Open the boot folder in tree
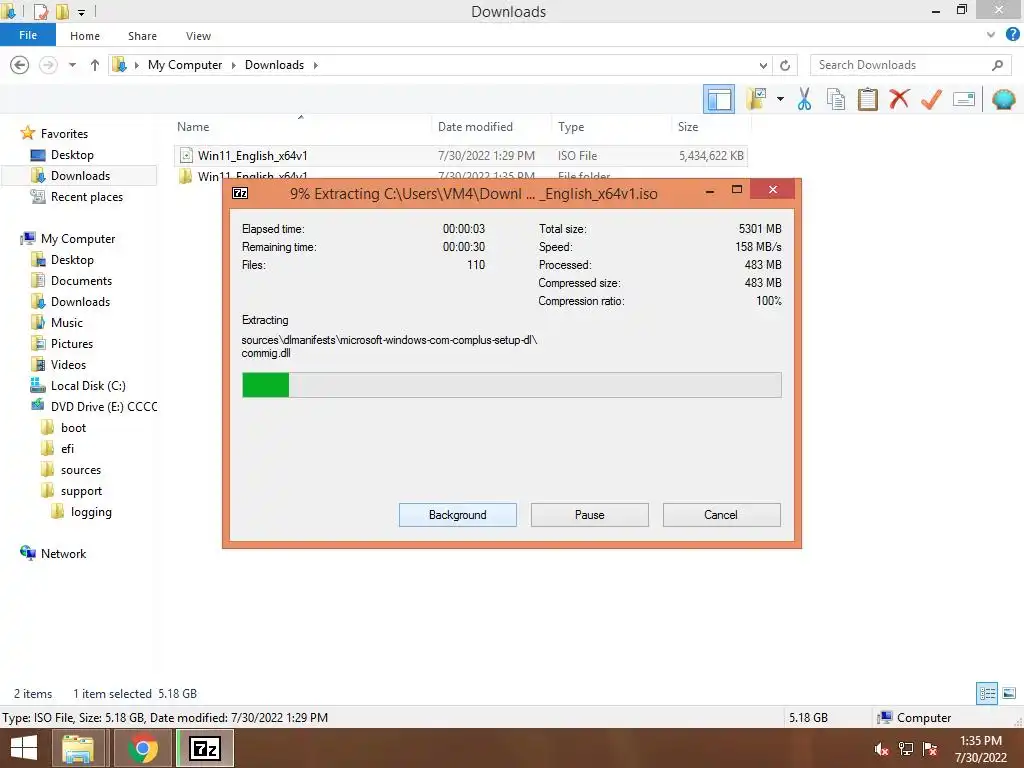The width and height of the screenshot is (1024, 768). (x=73, y=428)
